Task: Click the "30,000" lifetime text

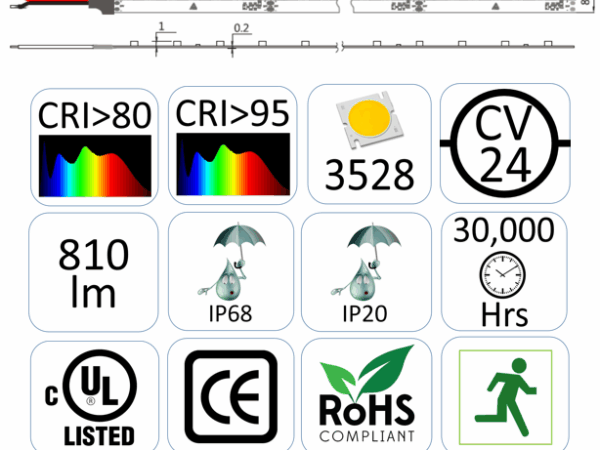Action: point(504,231)
